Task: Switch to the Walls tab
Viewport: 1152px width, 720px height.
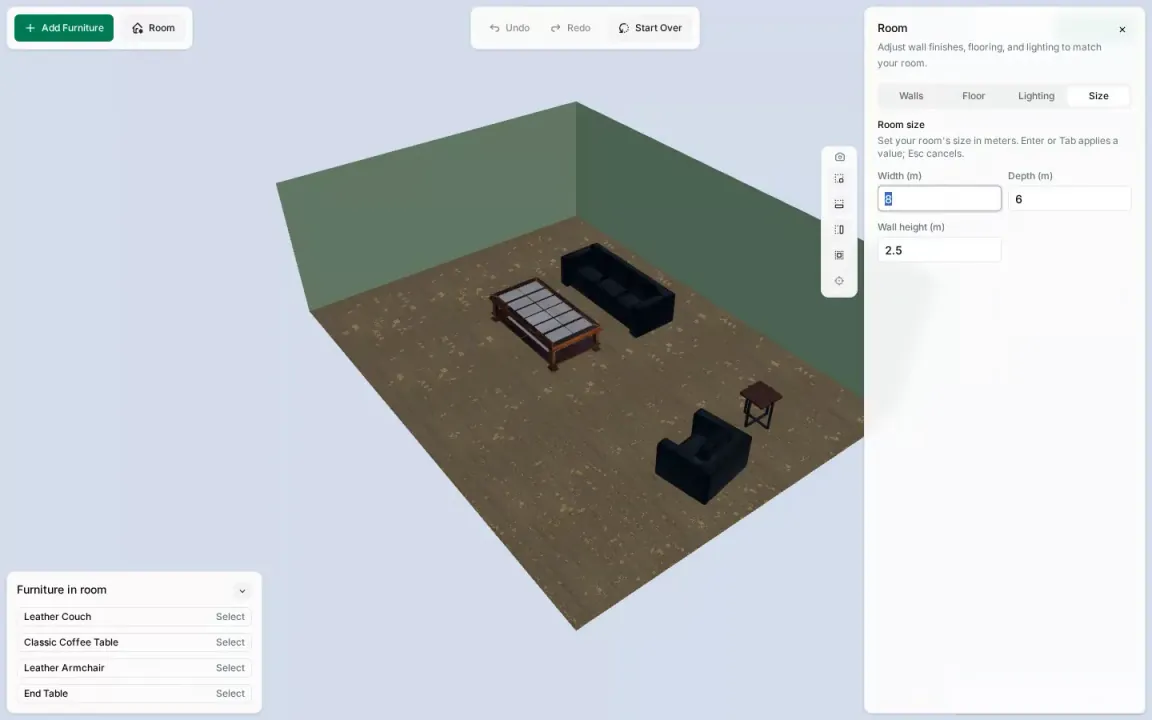Action: click(911, 96)
